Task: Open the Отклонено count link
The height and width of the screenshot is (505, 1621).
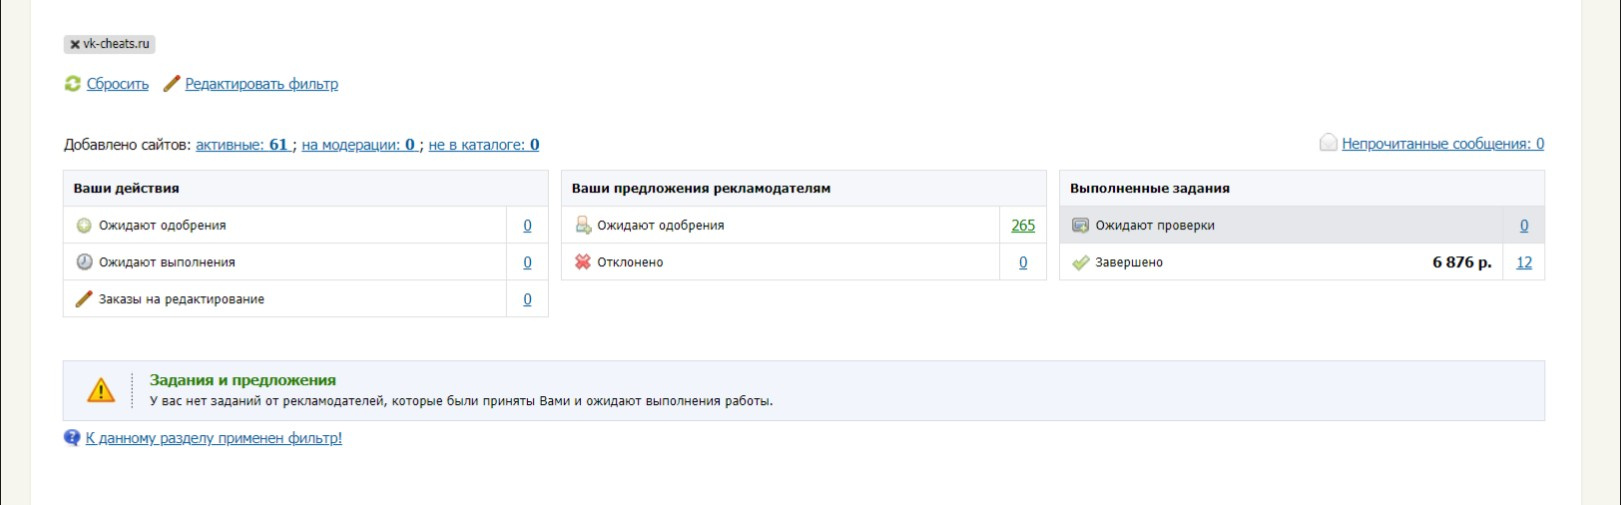Action: pyautogui.click(x=1023, y=263)
